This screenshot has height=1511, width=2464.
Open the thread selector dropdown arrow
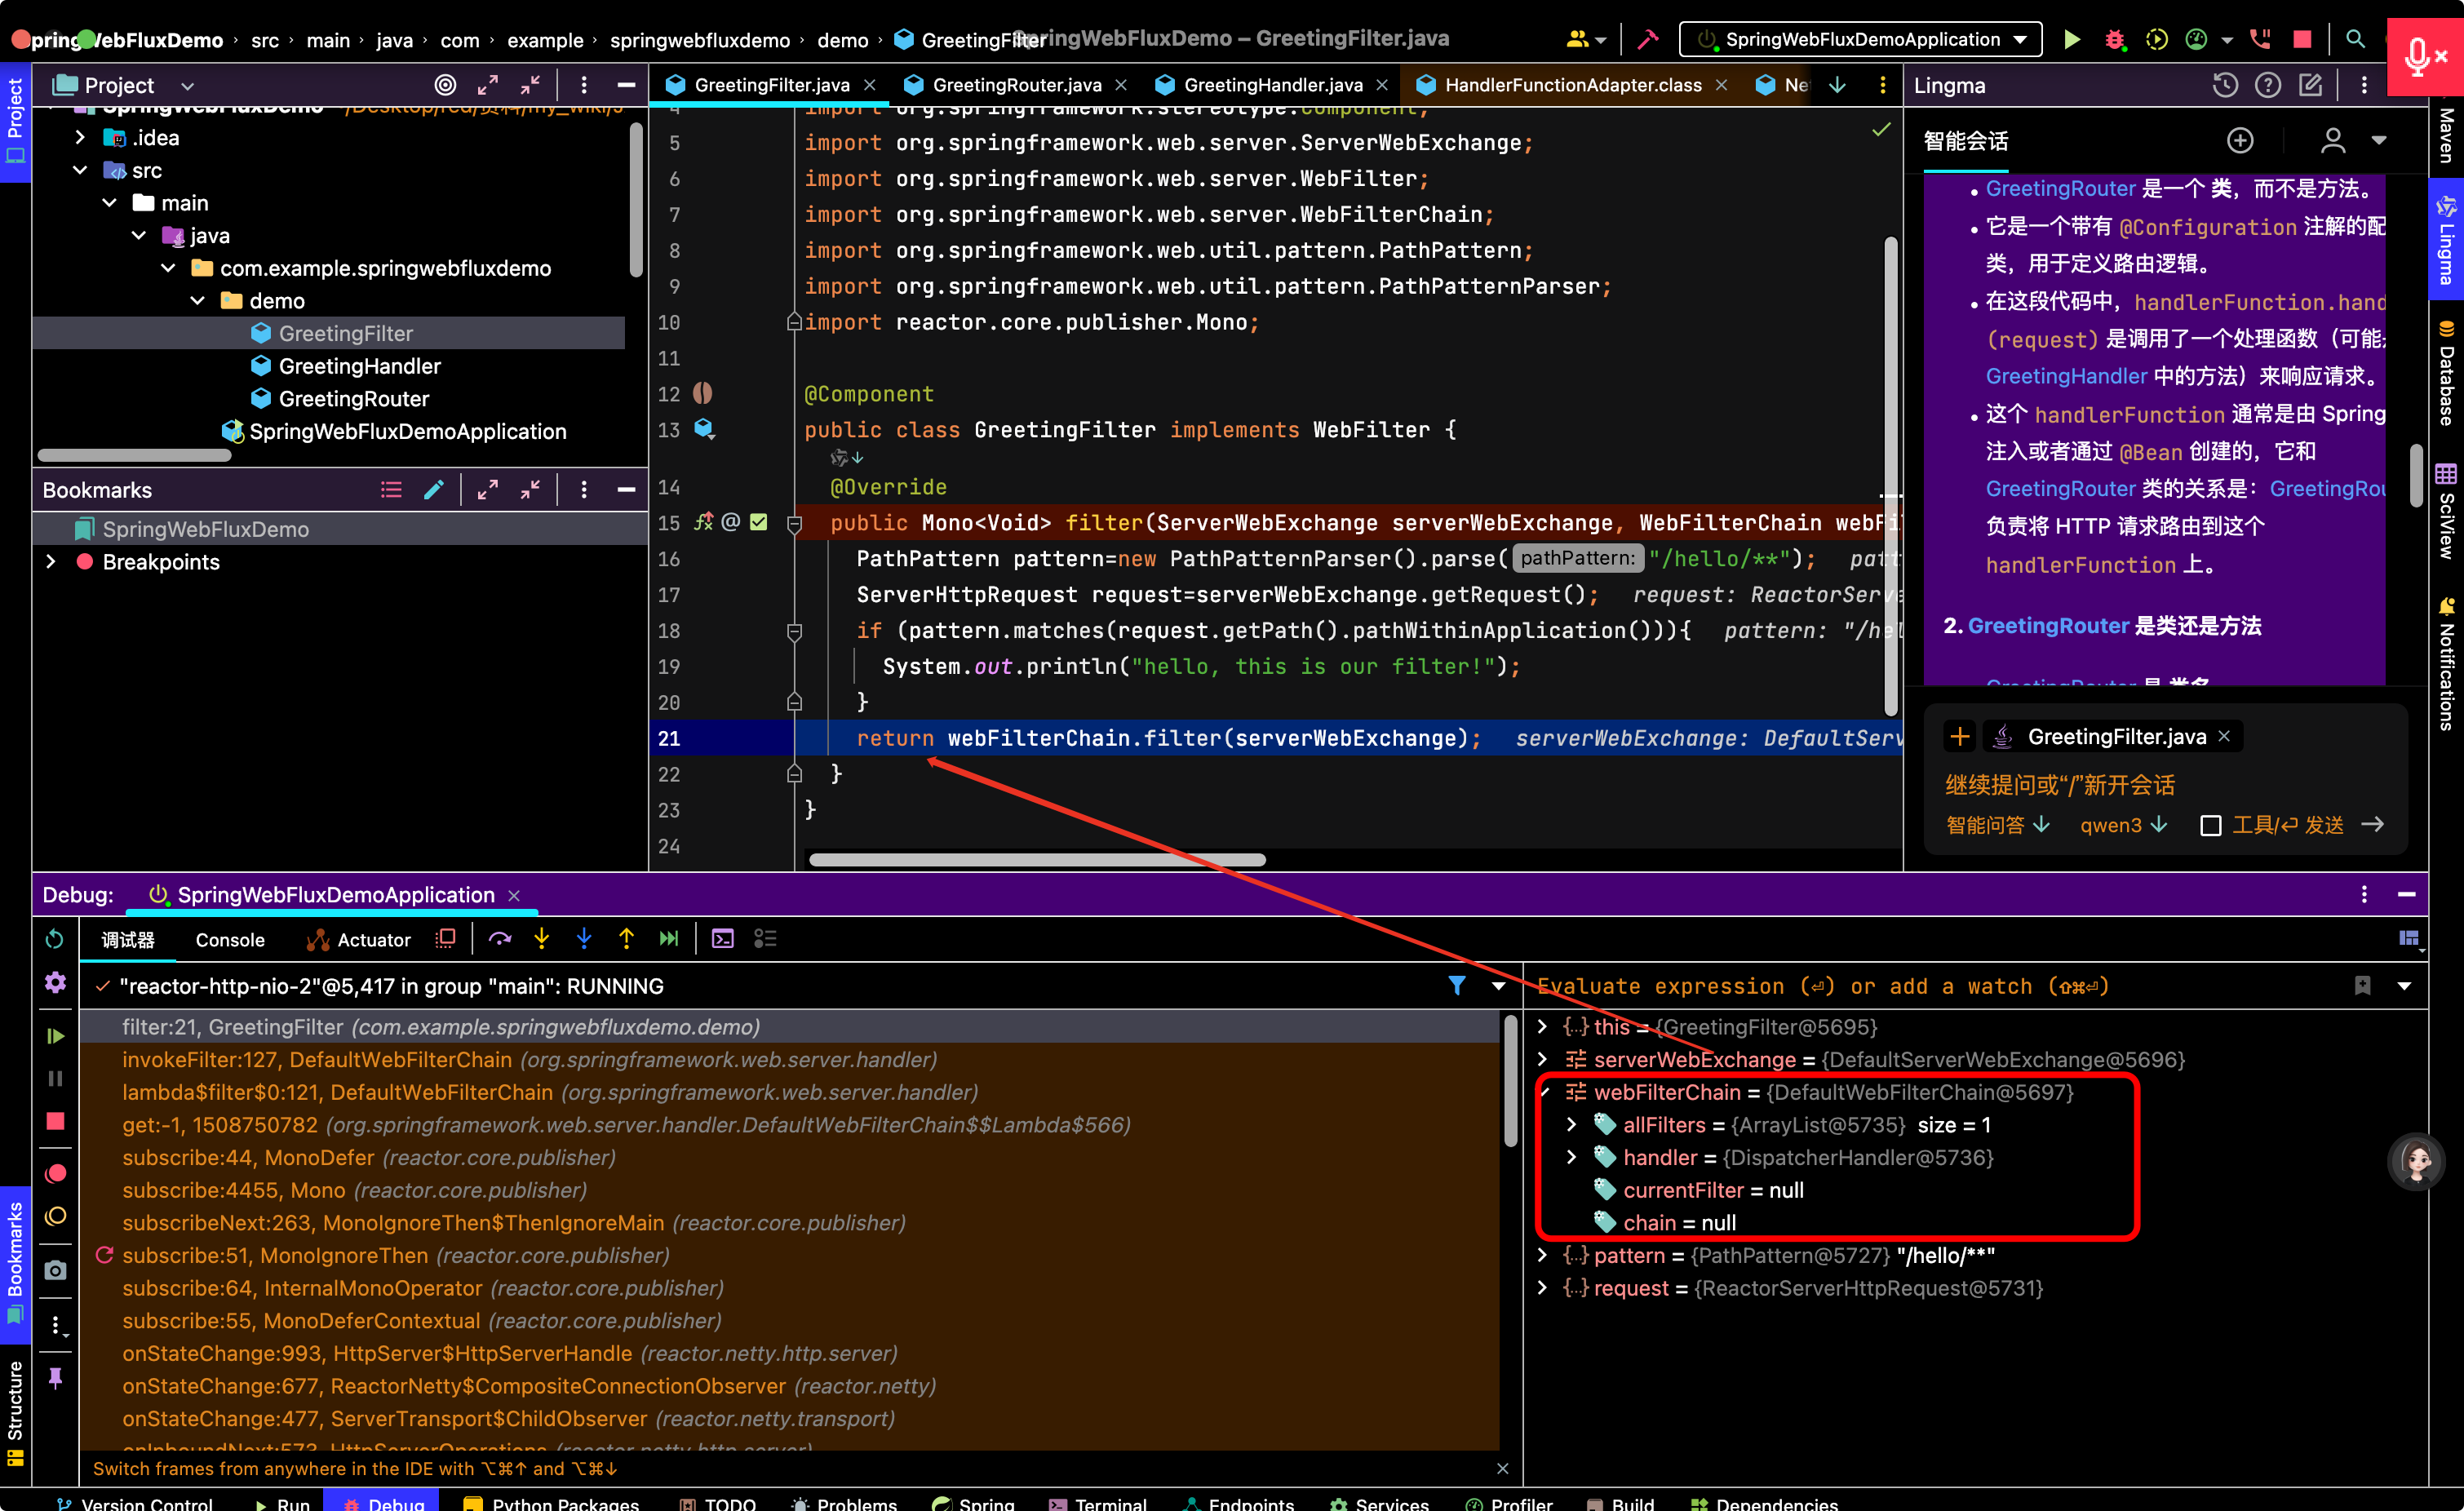pyautogui.click(x=1499, y=986)
